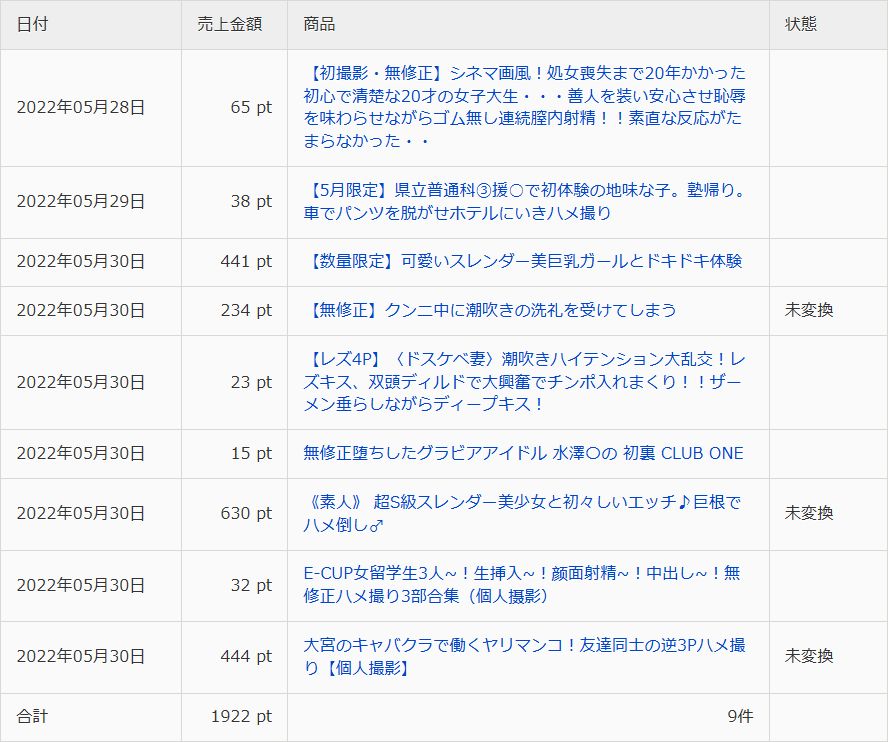Click the 売上金額 column header
The height and width of the screenshot is (742, 888).
[x=229, y=24]
